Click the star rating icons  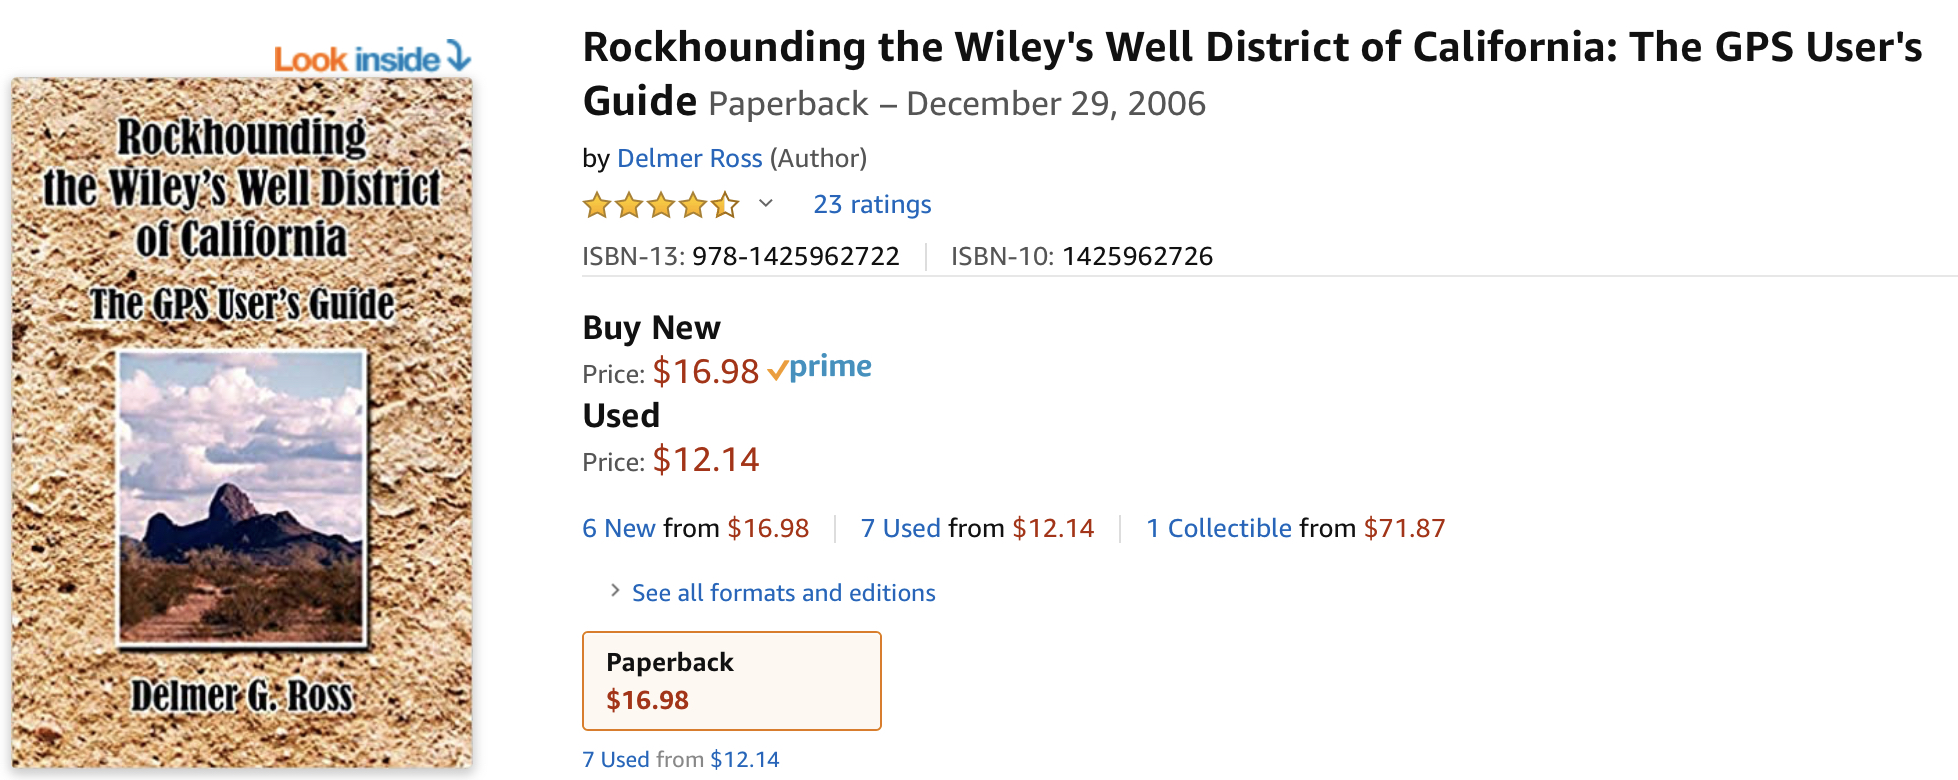click(661, 205)
